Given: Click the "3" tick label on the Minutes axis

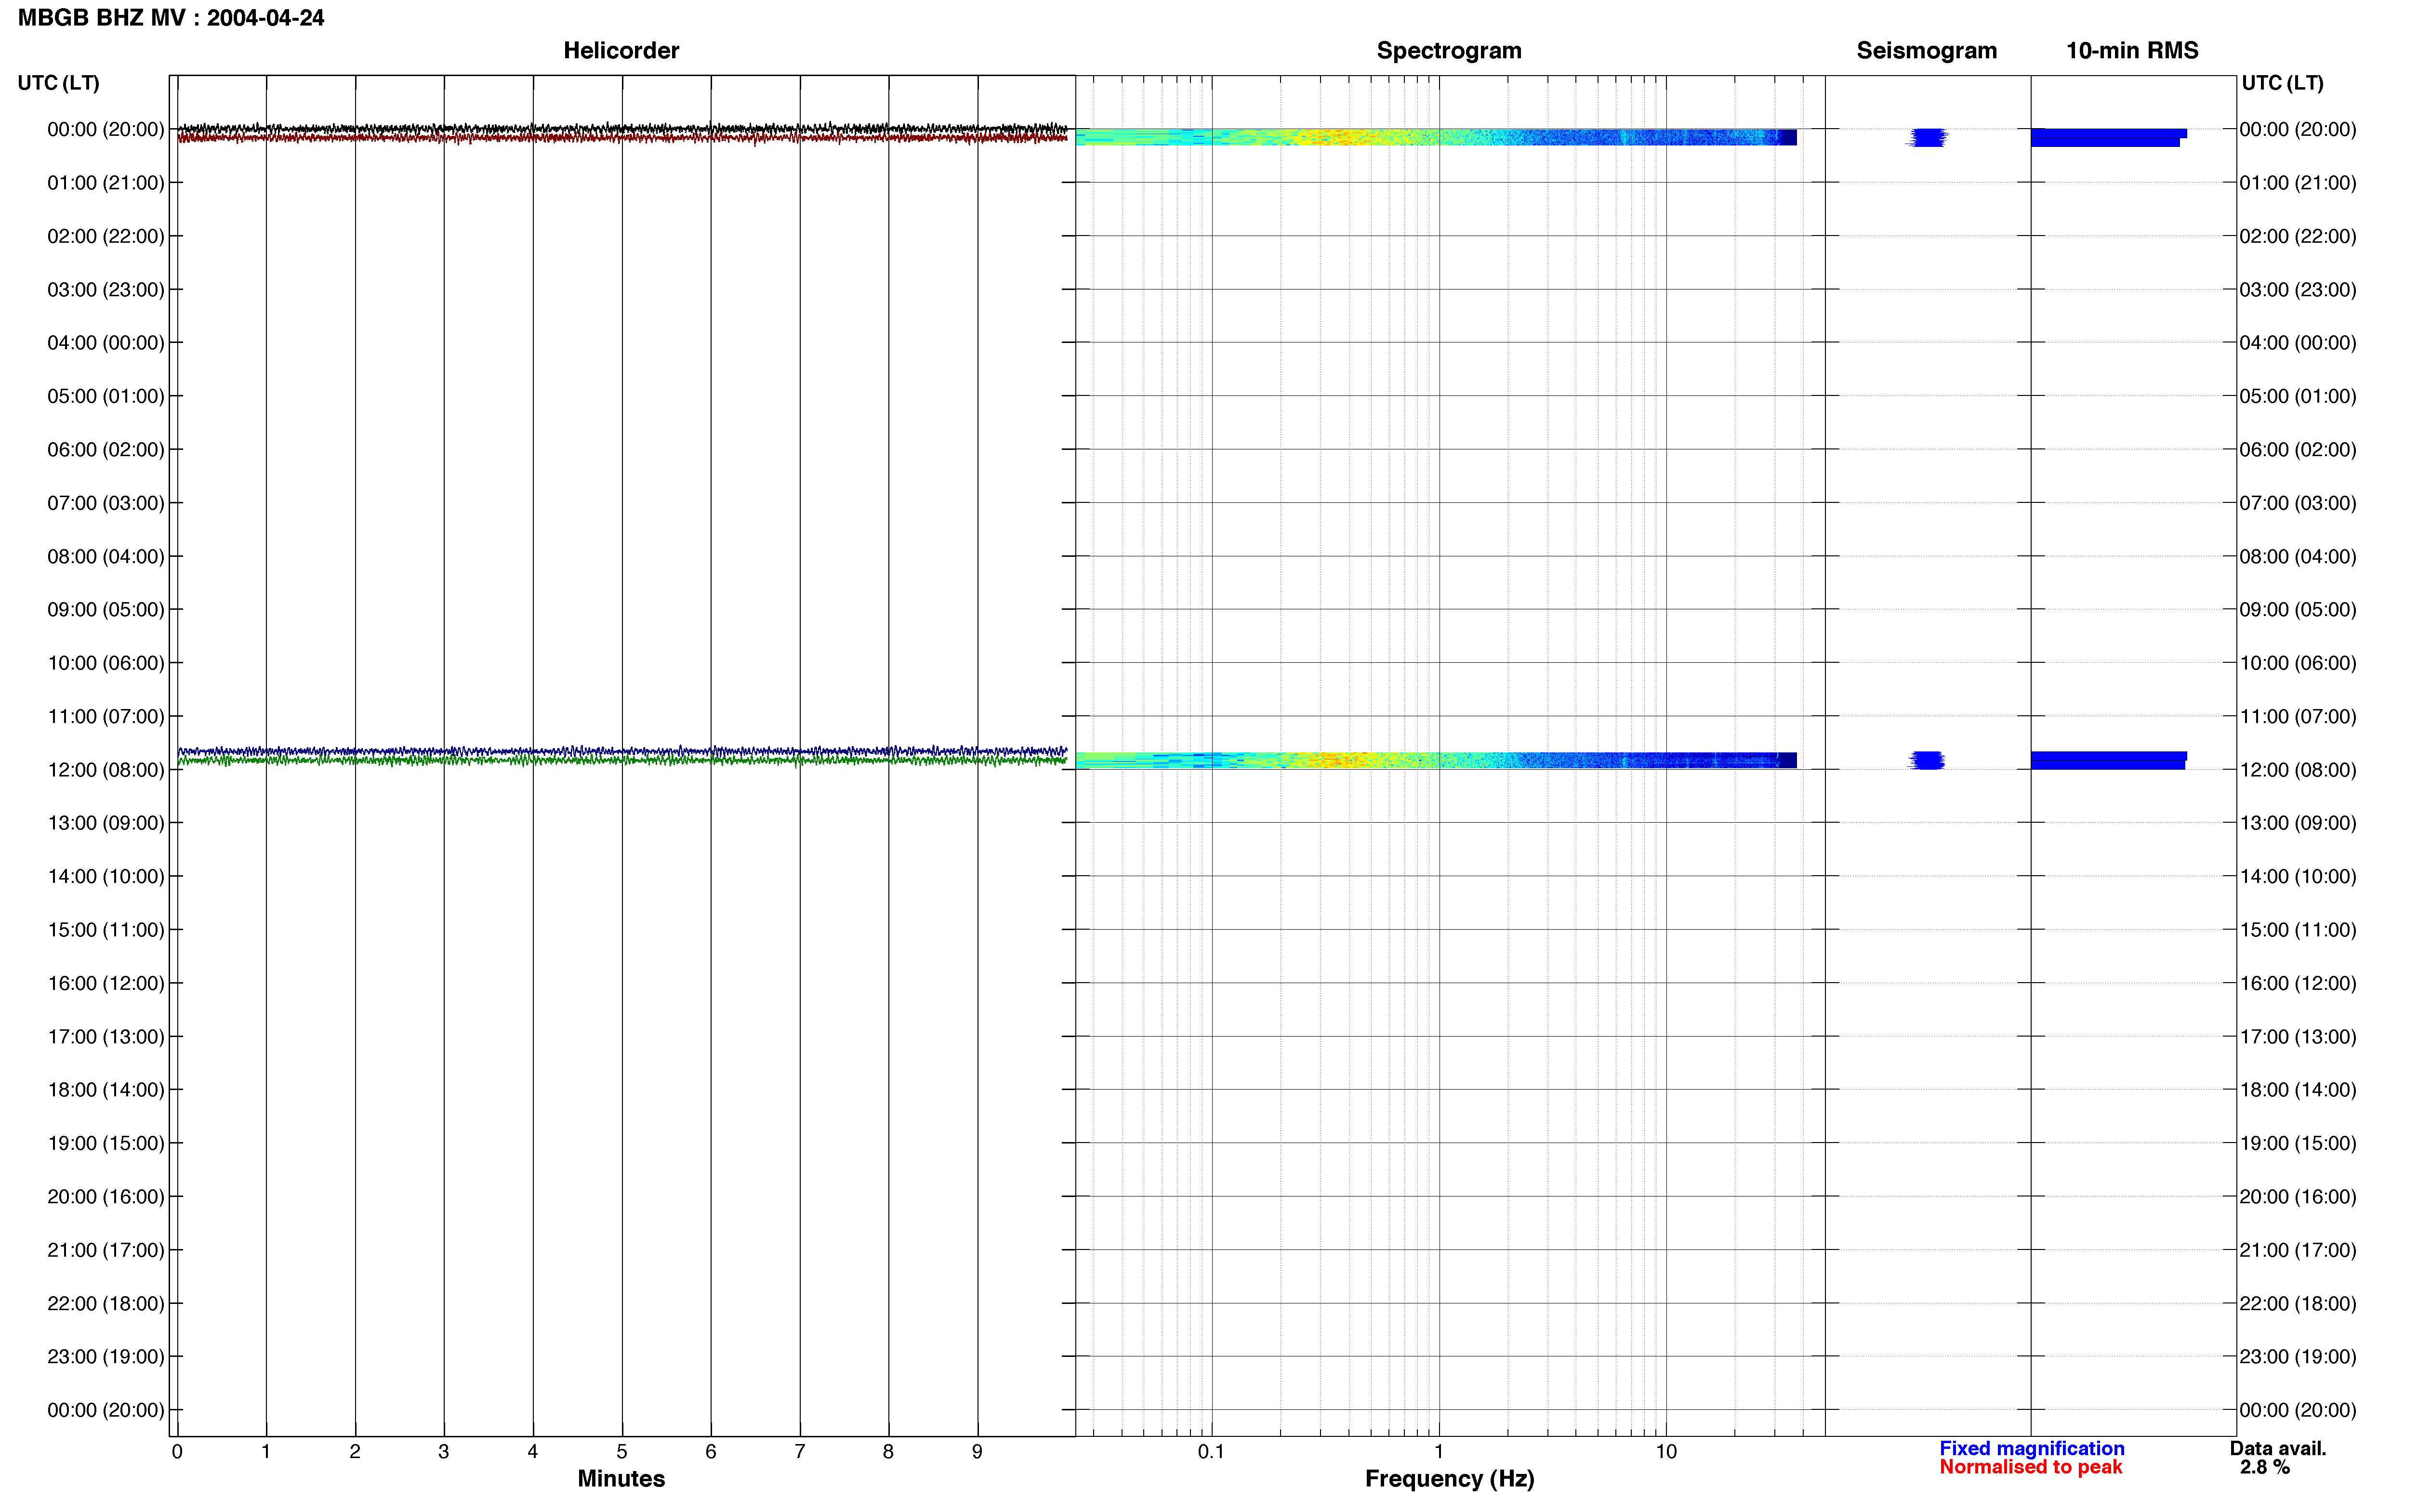Looking at the screenshot, I should 444,1452.
